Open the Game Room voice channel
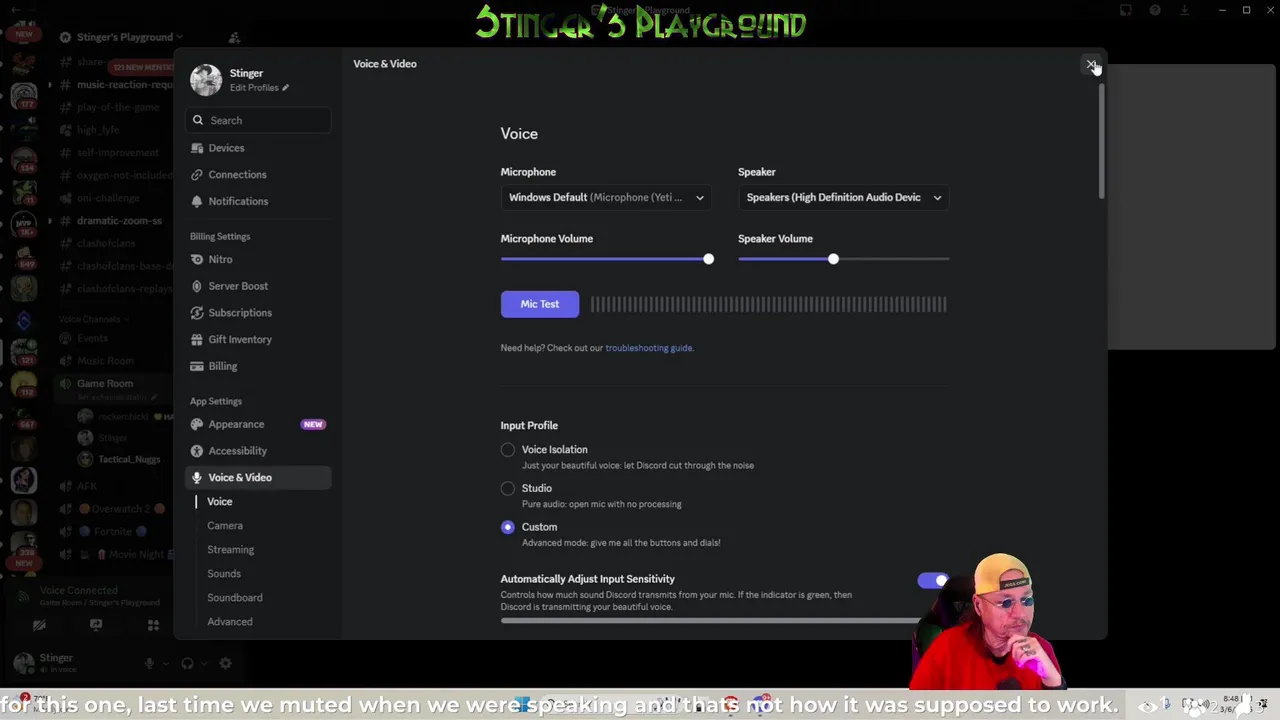The image size is (1280, 720). pos(105,384)
